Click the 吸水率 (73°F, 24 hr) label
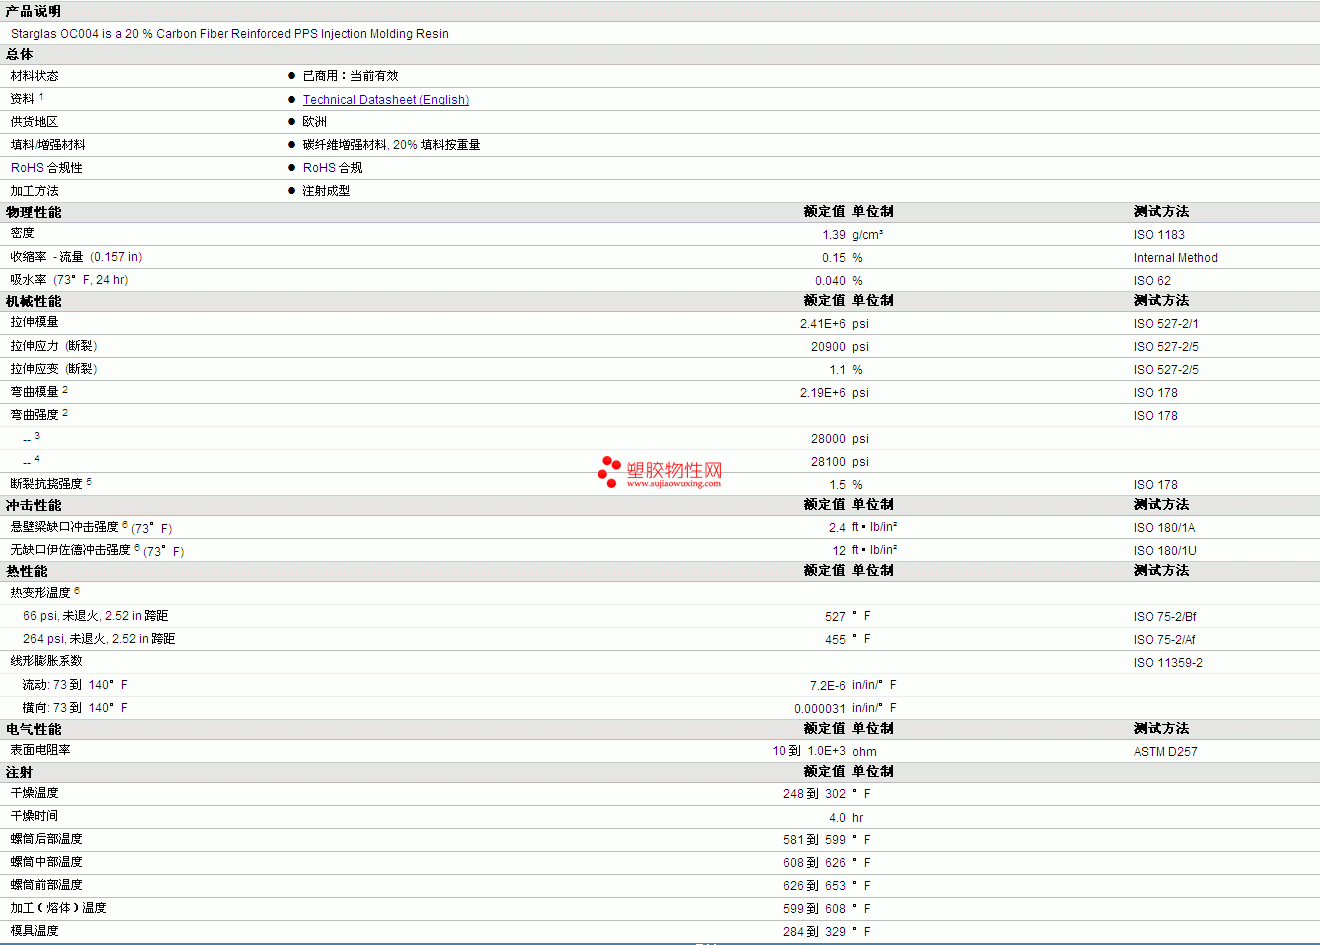Screen dimensions: 1320x945 click(x=70, y=280)
